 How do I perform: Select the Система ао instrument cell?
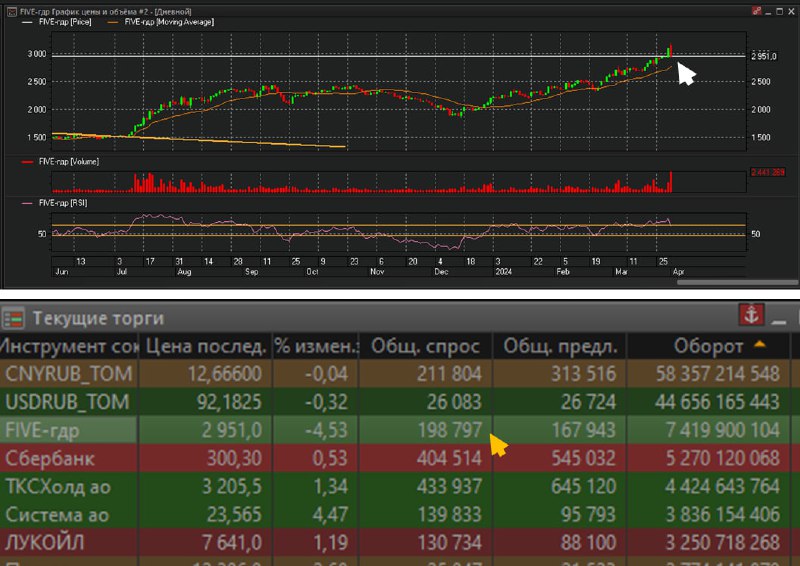pyautogui.click(x=68, y=514)
